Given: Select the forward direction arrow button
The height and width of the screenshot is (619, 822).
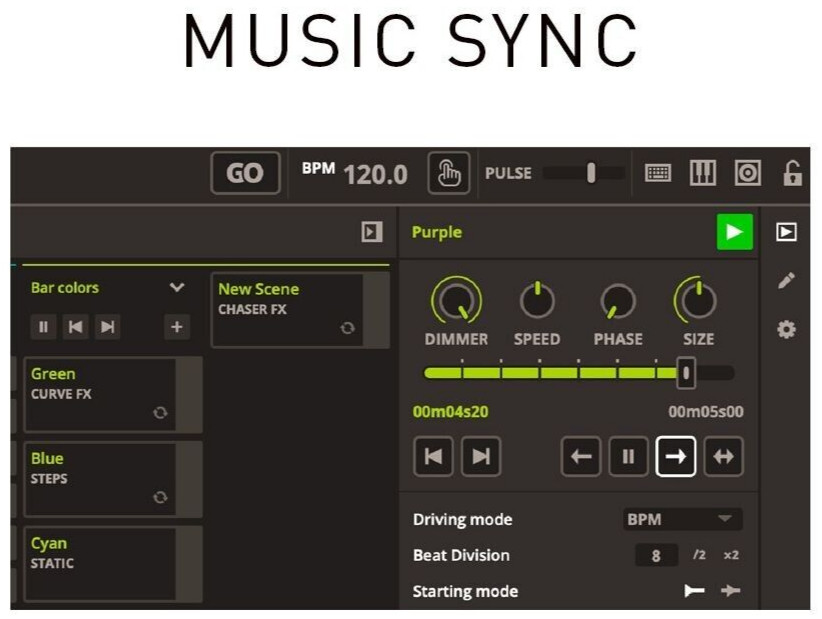Looking at the screenshot, I should click(676, 457).
